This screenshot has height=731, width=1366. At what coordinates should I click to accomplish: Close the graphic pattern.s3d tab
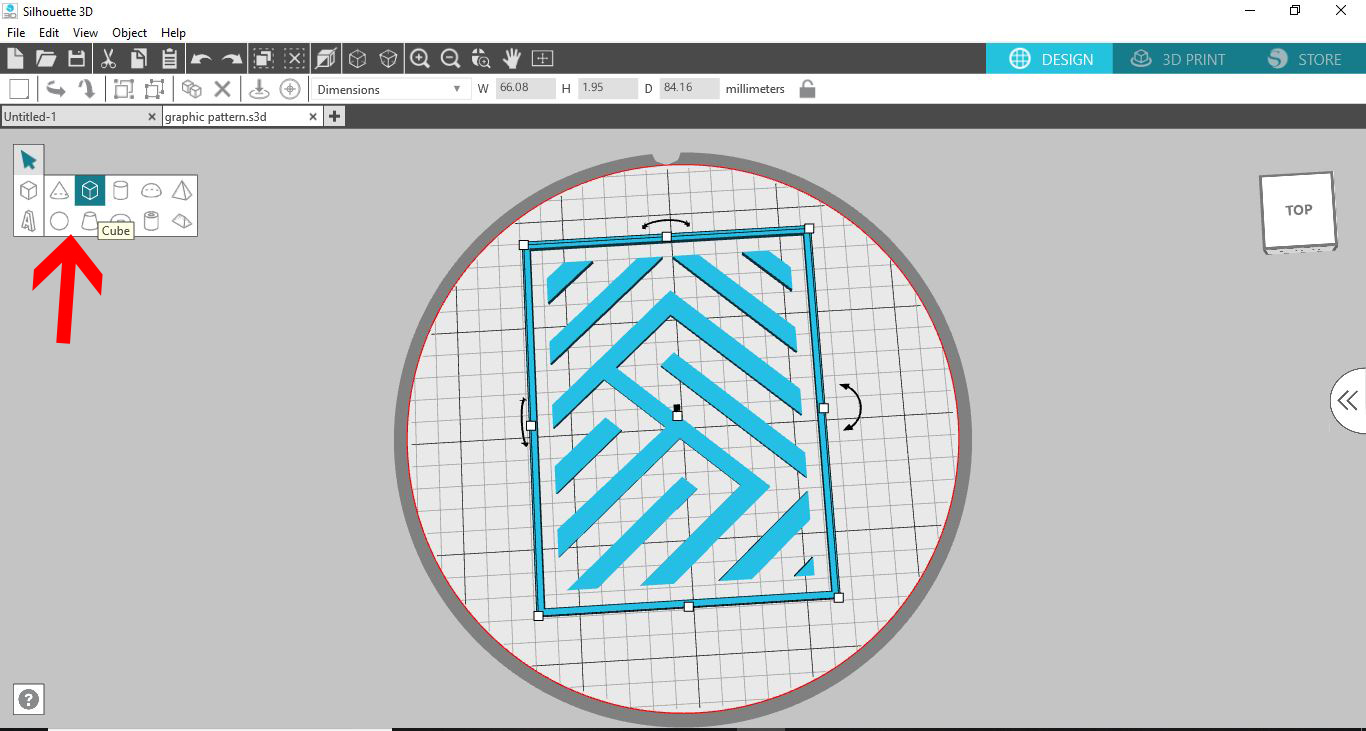coord(313,116)
